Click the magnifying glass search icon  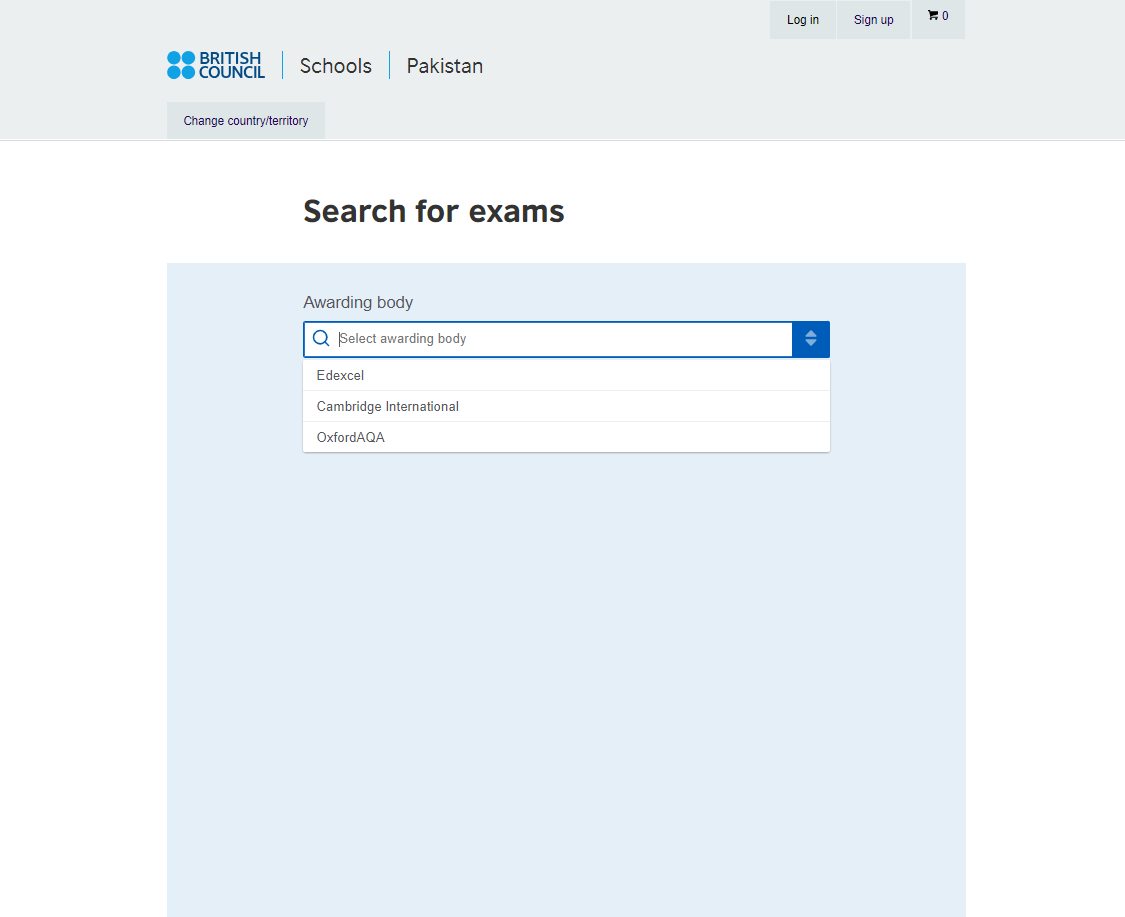(321, 339)
